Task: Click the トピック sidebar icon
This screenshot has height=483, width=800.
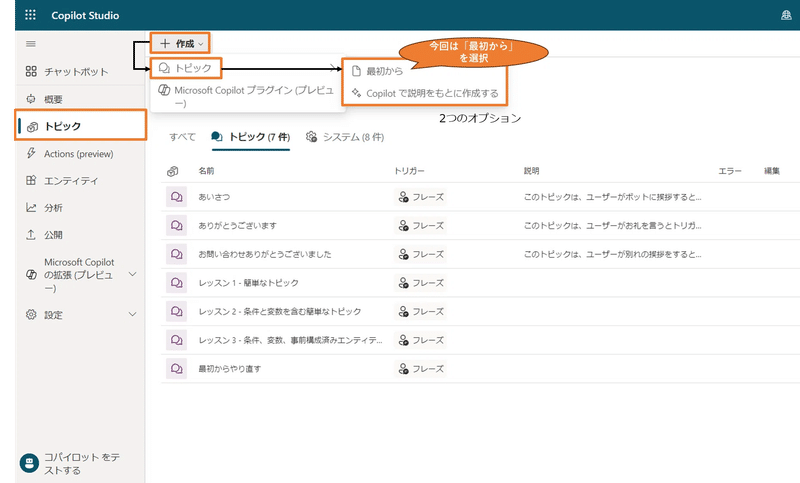Action: [32, 126]
